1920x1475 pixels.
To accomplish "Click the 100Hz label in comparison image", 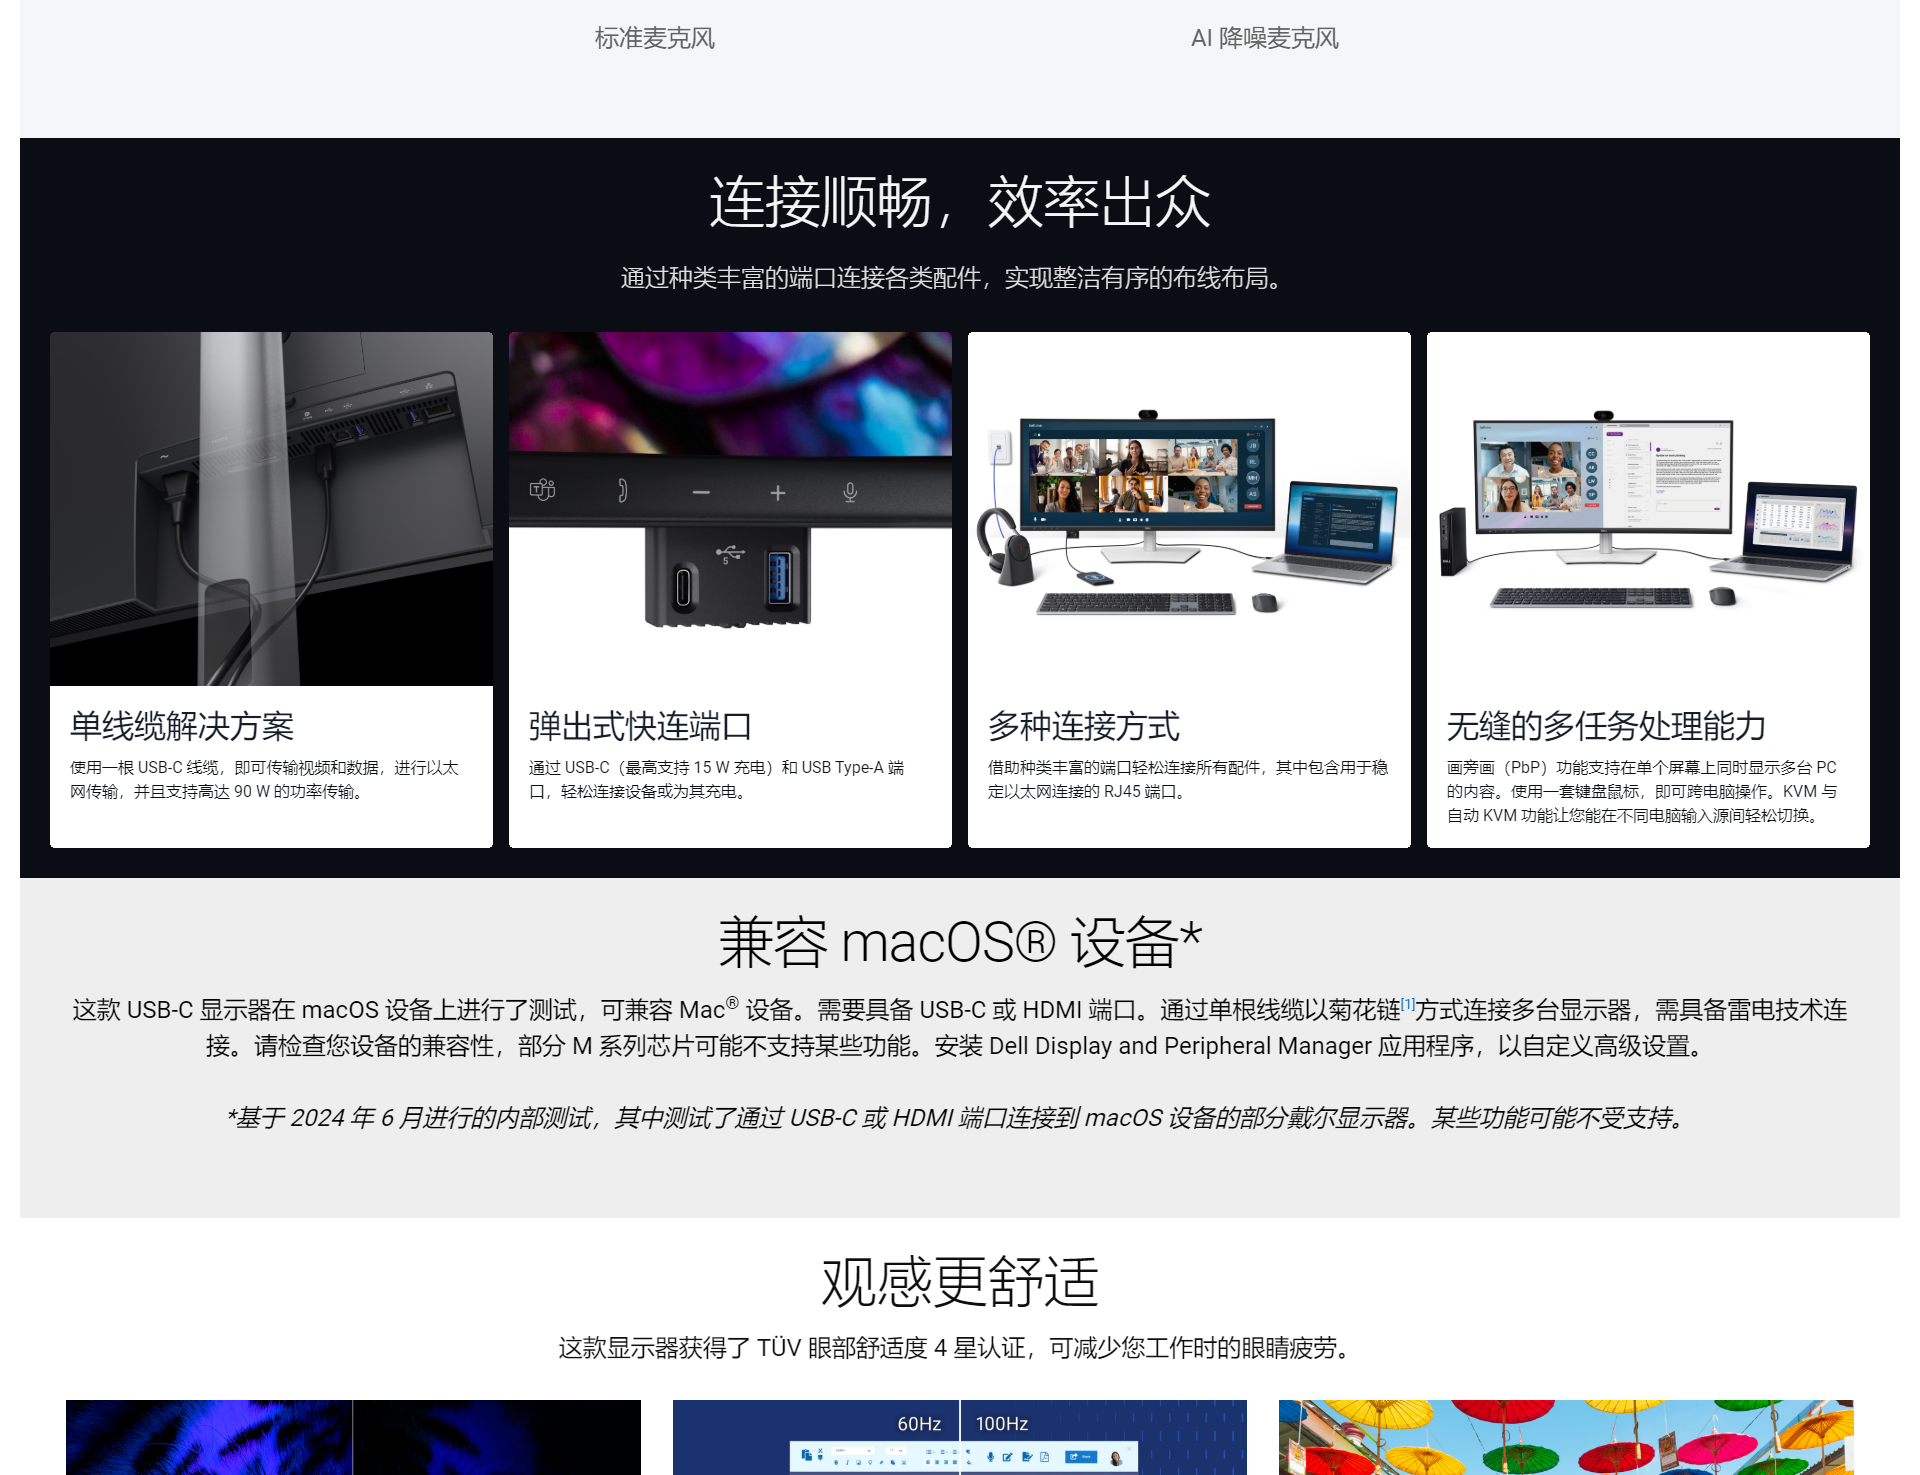I will coord(1001,1423).
